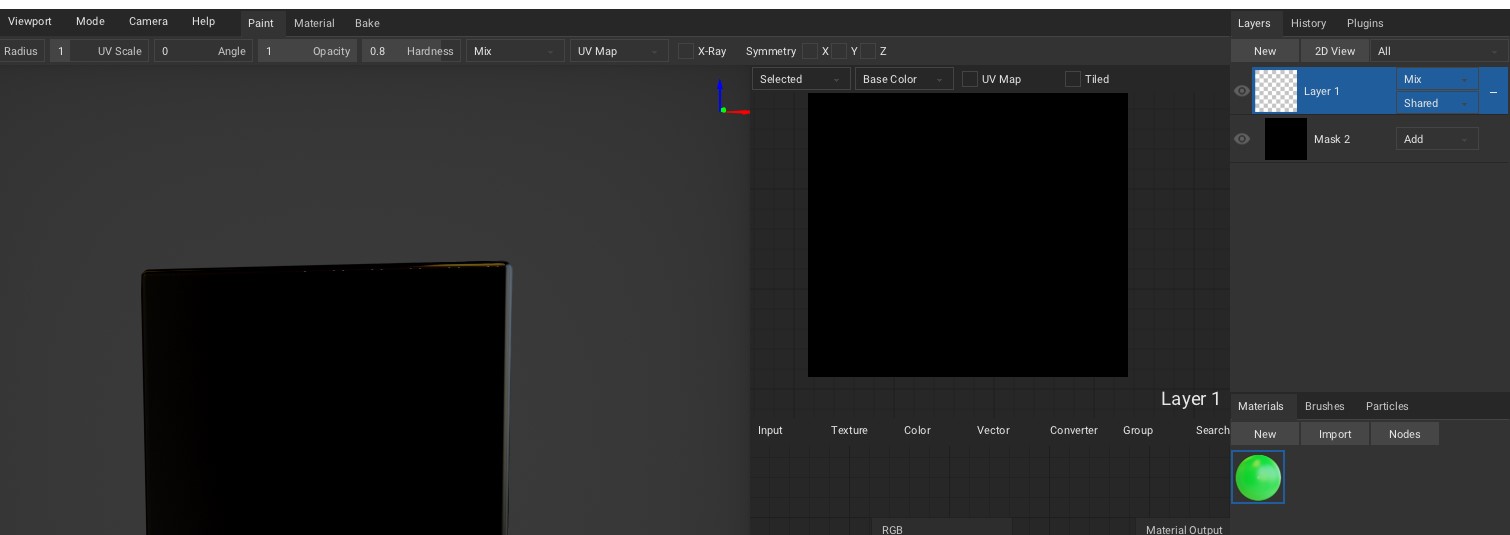Screen dimensions: 1510x535
Task: Adjust the Angle slider
Action: (204, 51)
